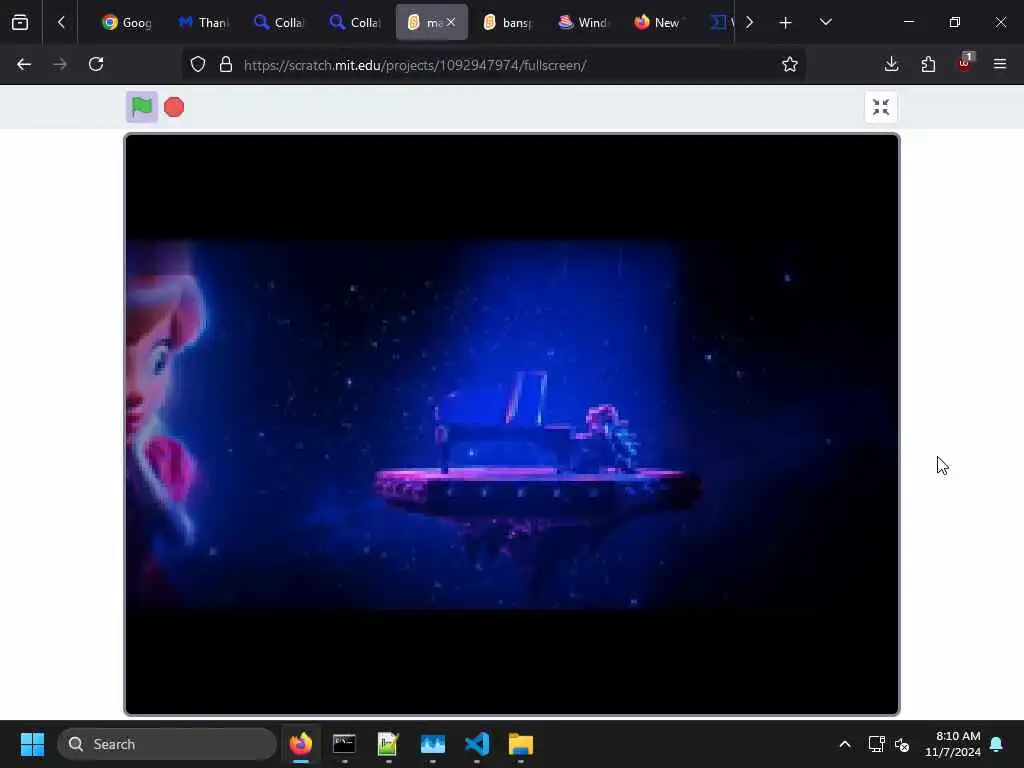View site security padlock info
This screenshot has height=768, width=1024.
pyautogui.click(x=226, y=65)
